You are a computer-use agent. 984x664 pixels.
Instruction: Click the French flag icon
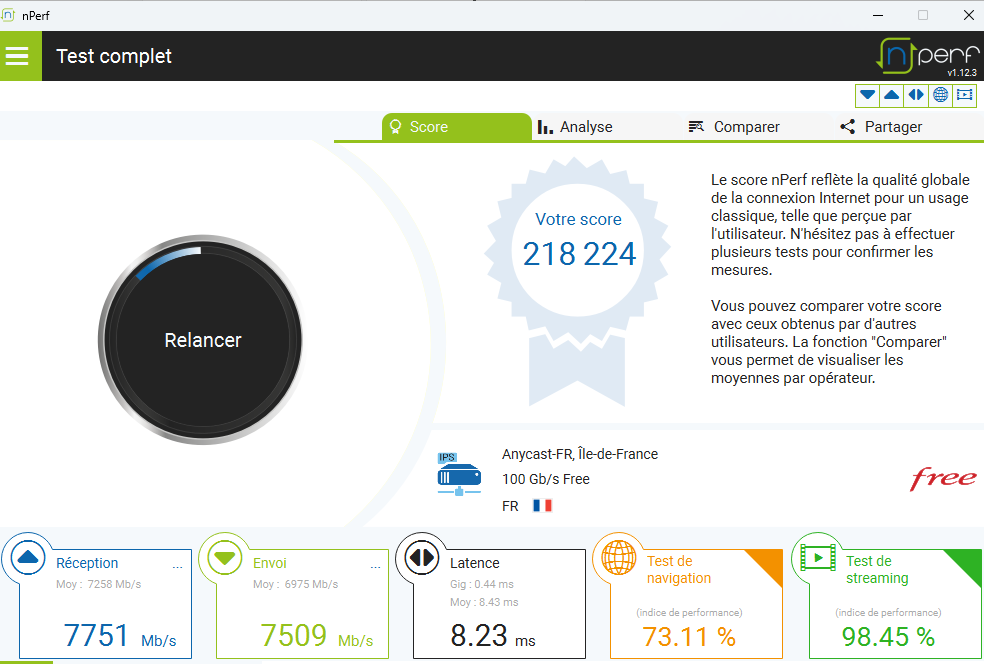click(x=542, y=505)
